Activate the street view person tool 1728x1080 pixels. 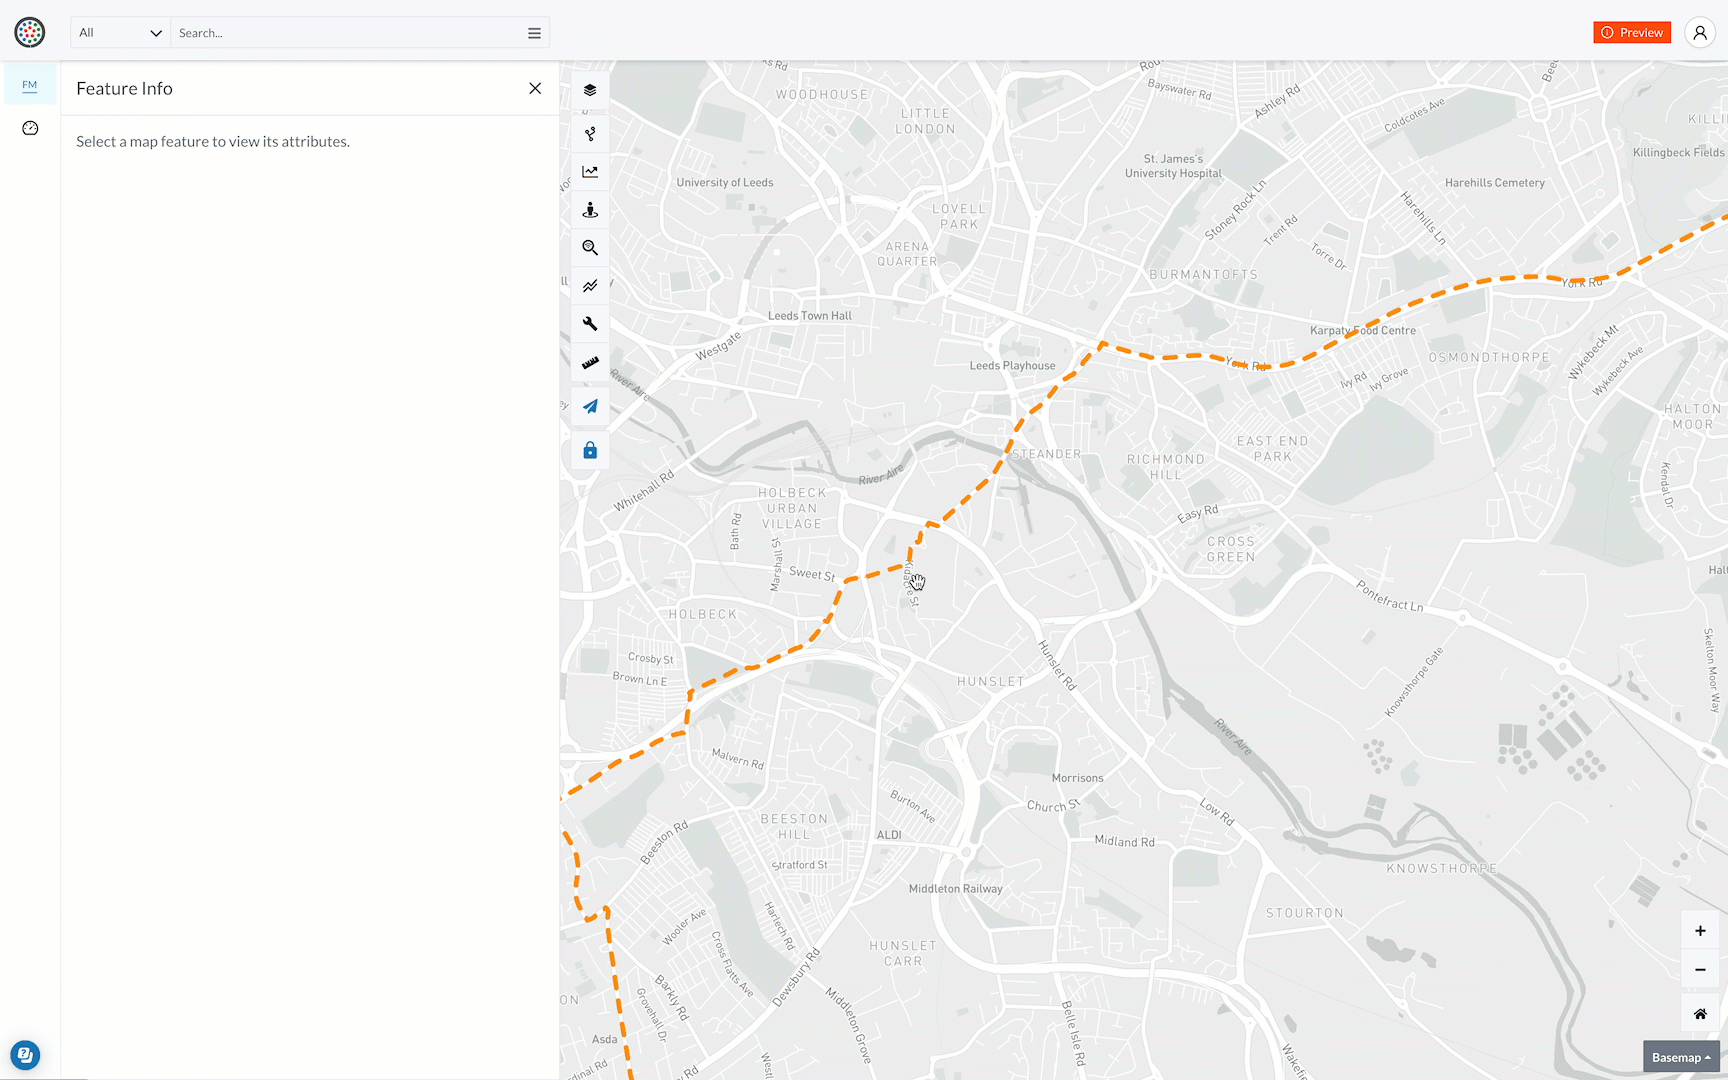point(590,210)
